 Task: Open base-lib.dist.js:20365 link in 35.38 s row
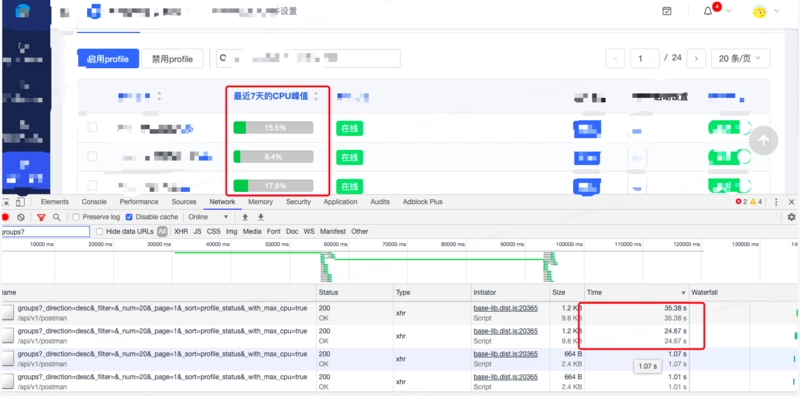506,309
